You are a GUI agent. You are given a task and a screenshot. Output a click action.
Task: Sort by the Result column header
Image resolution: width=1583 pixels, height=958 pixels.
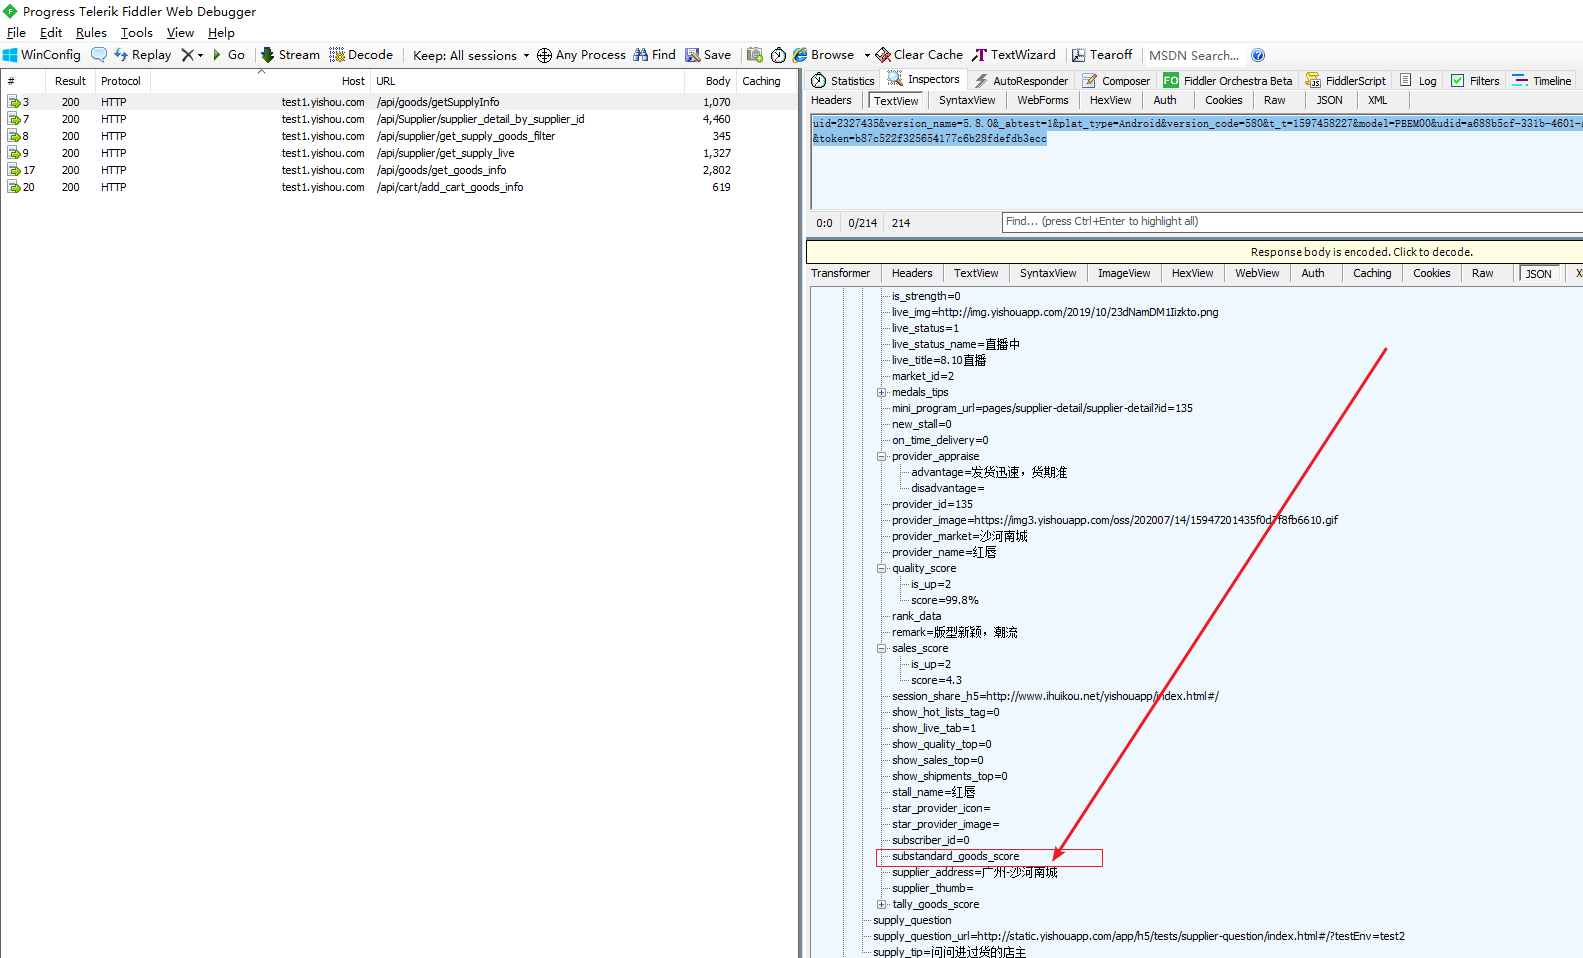pyautogui.click(x=70, y=81)
